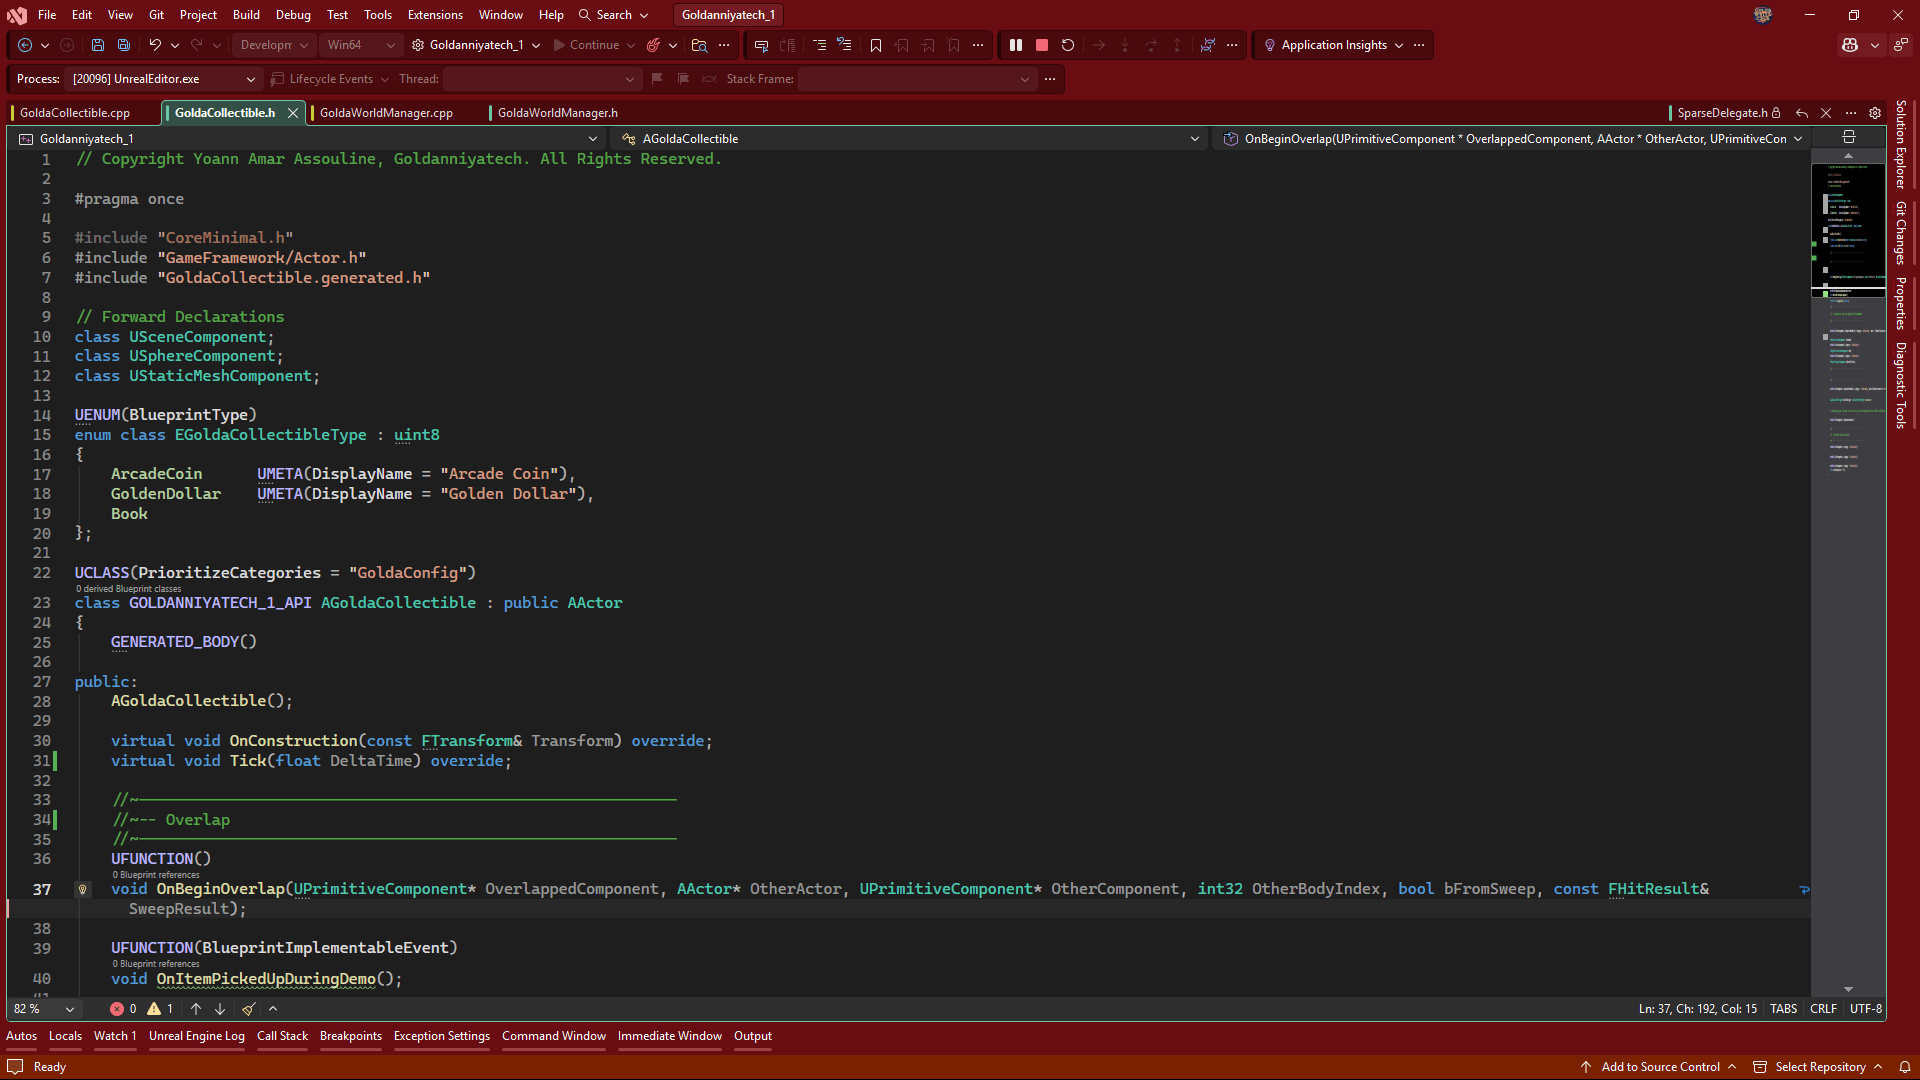
Task: Click the CRLF line ending indicator
Action: click(1823, 1009)
